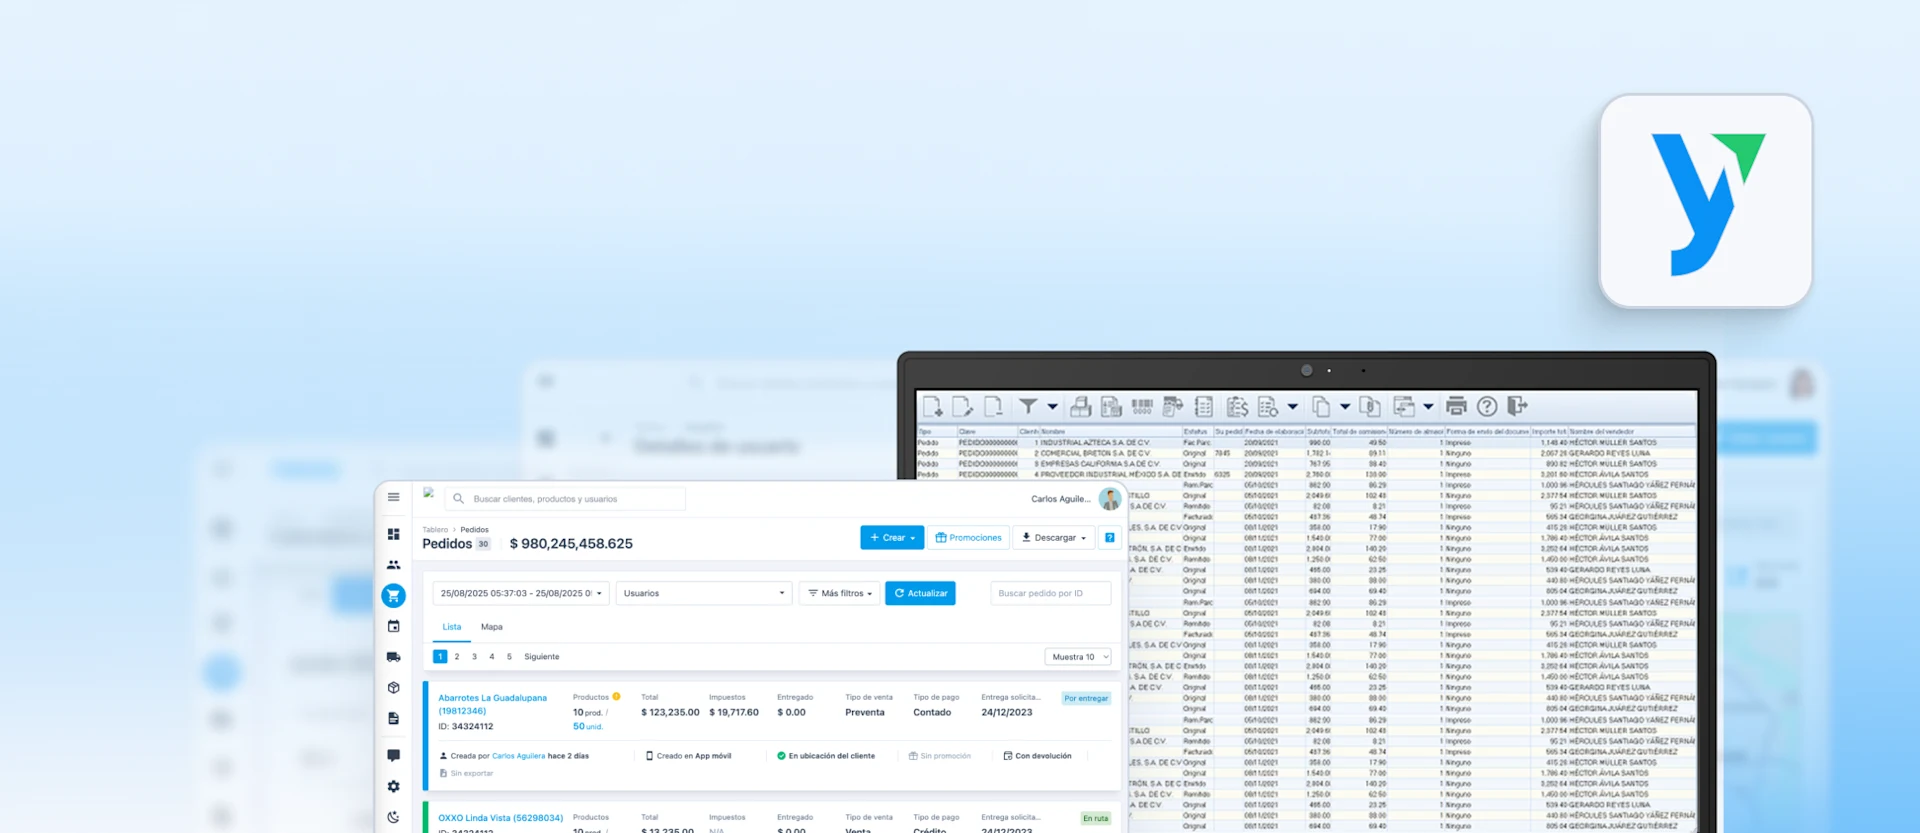
Task: Open the chat messages icon in the sidebar
Action: 393,755
